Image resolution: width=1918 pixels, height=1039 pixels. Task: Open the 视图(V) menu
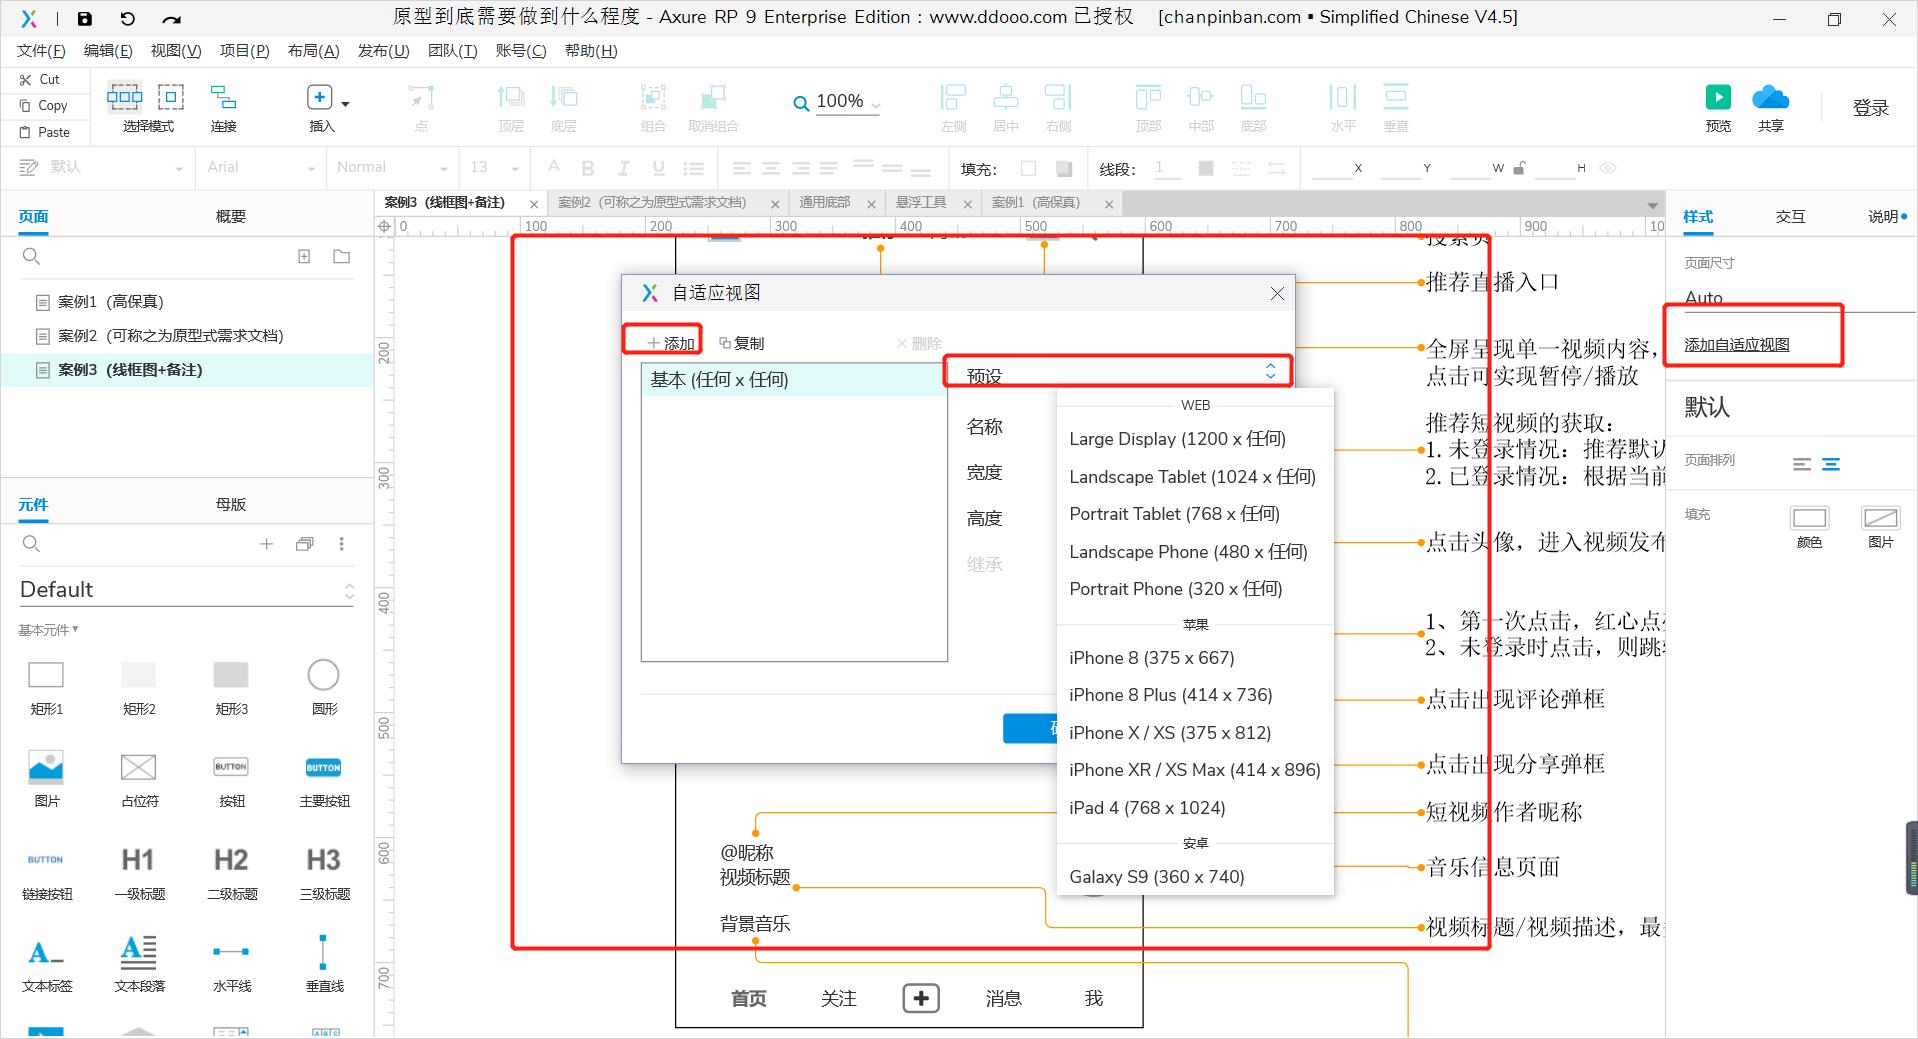(x=176, y=51)
